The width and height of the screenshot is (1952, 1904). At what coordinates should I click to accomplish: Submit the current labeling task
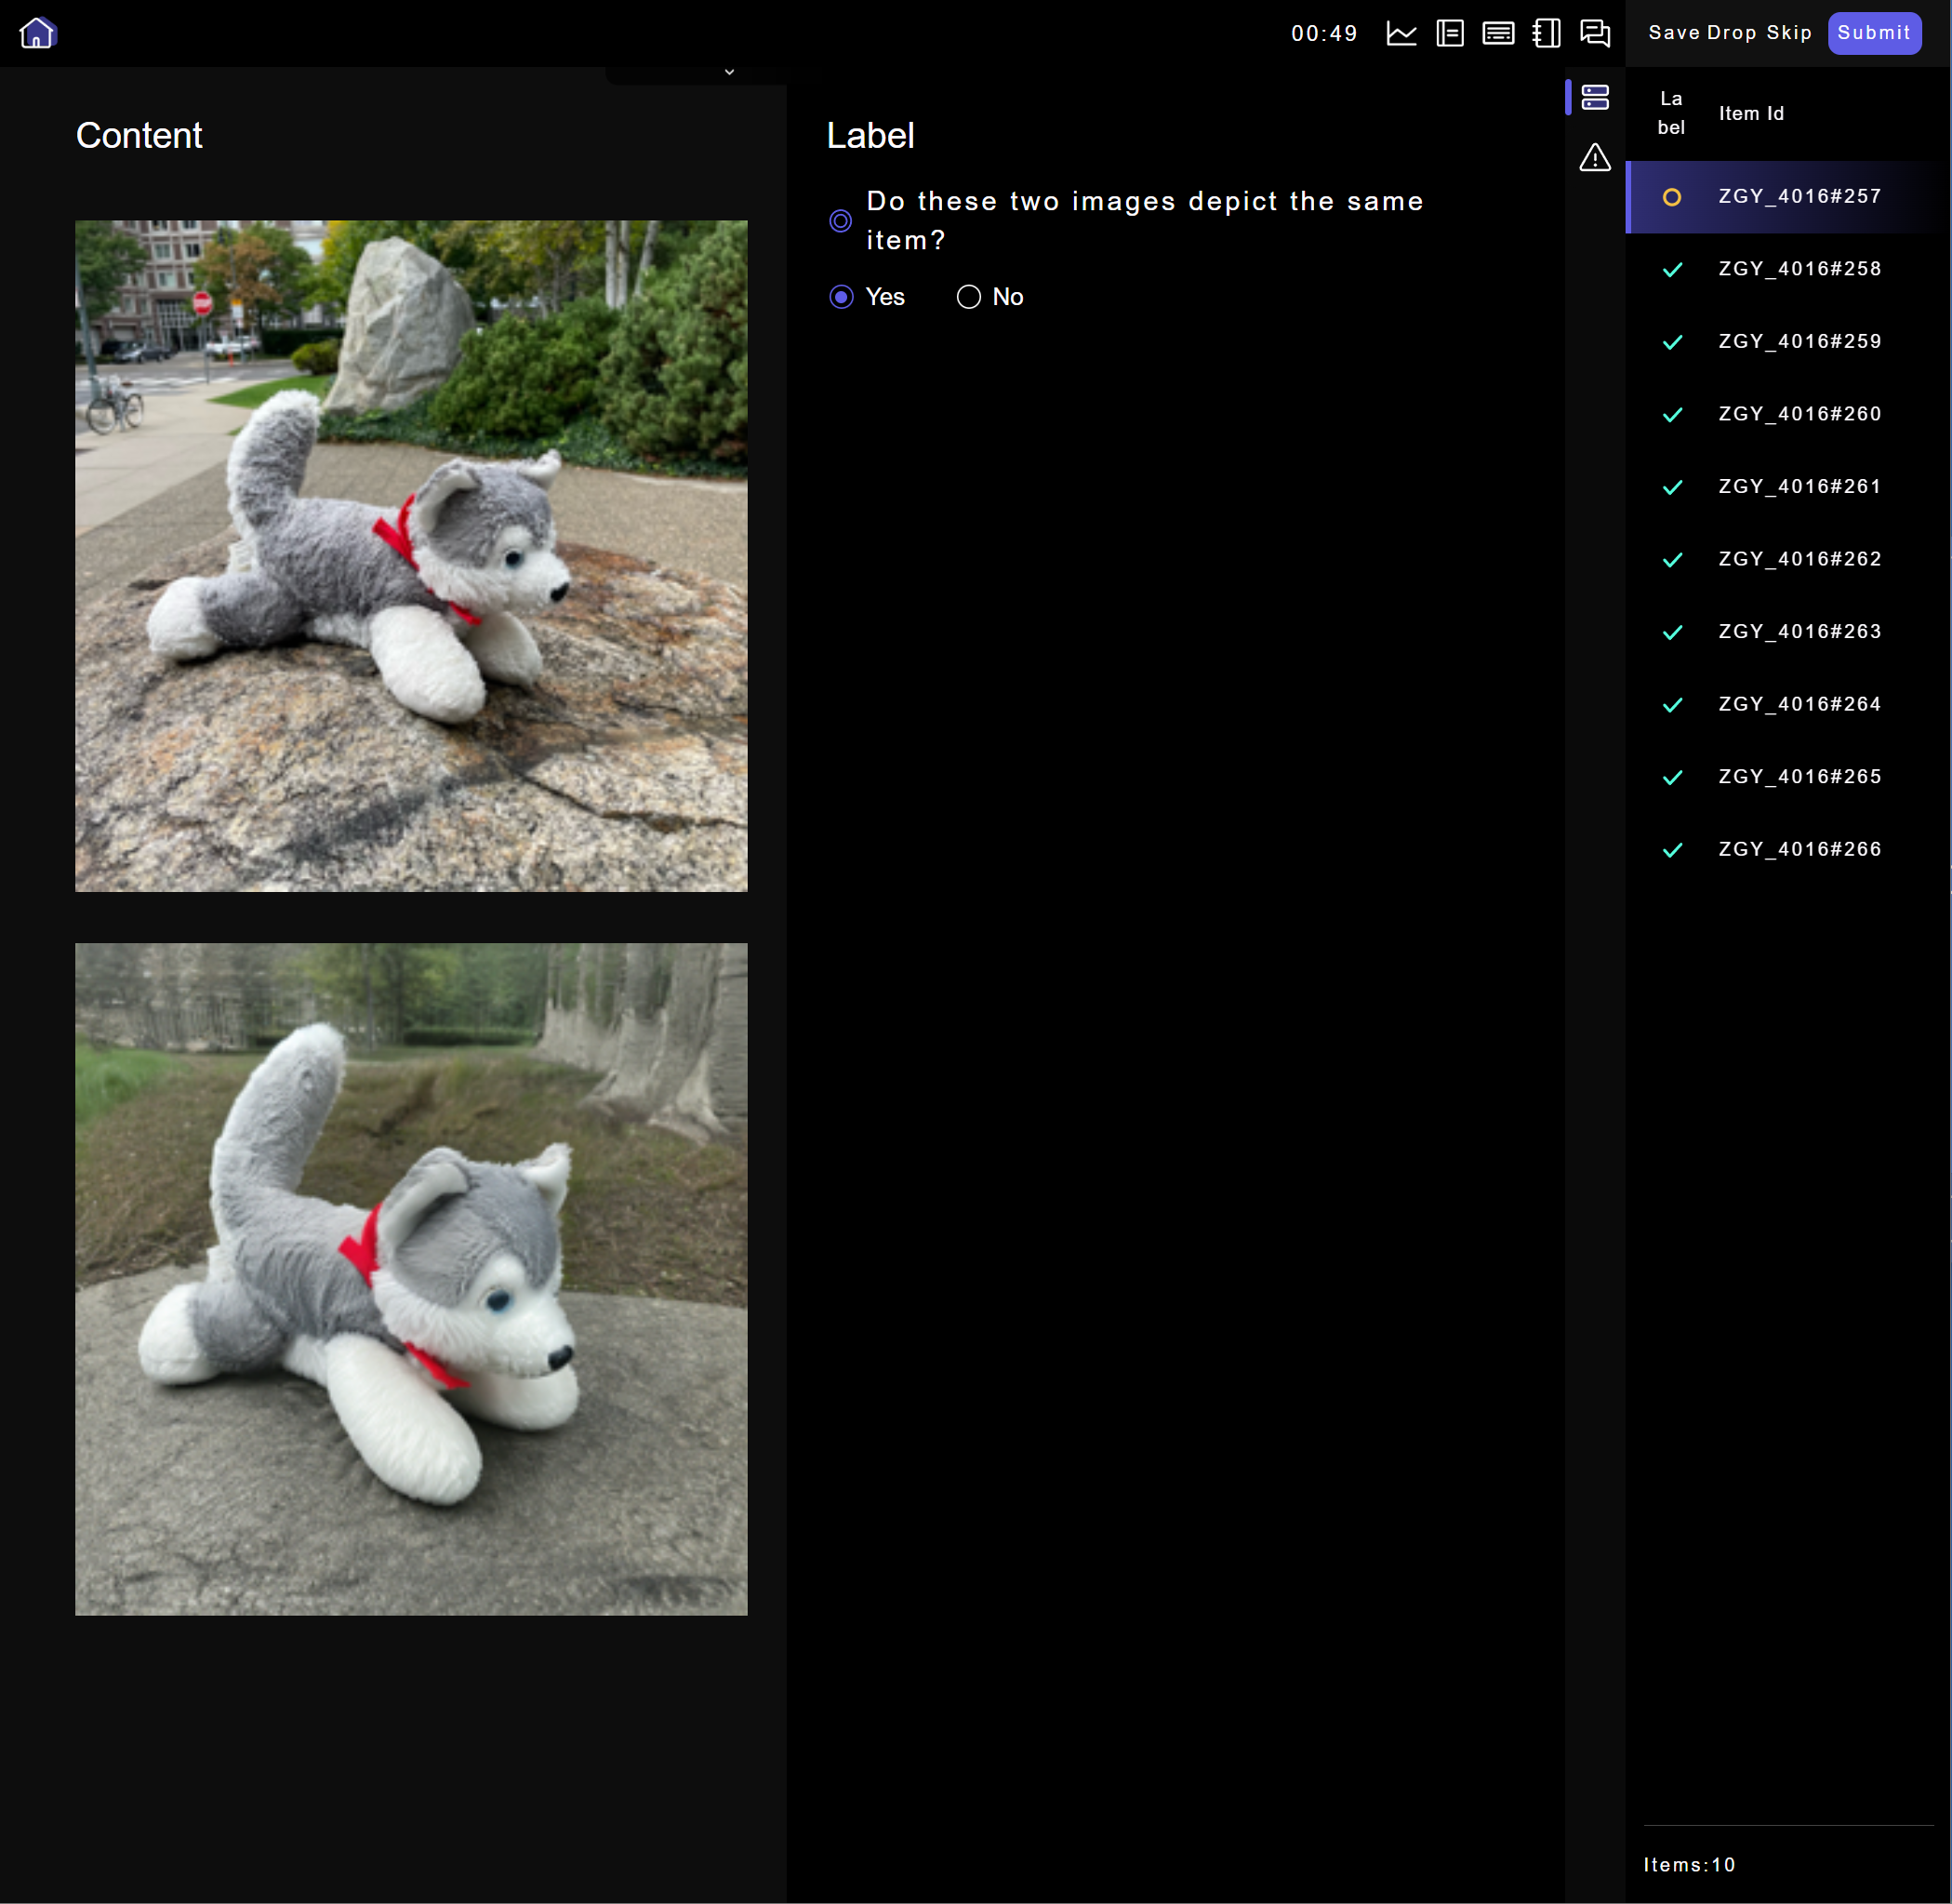pos(1873,33)
